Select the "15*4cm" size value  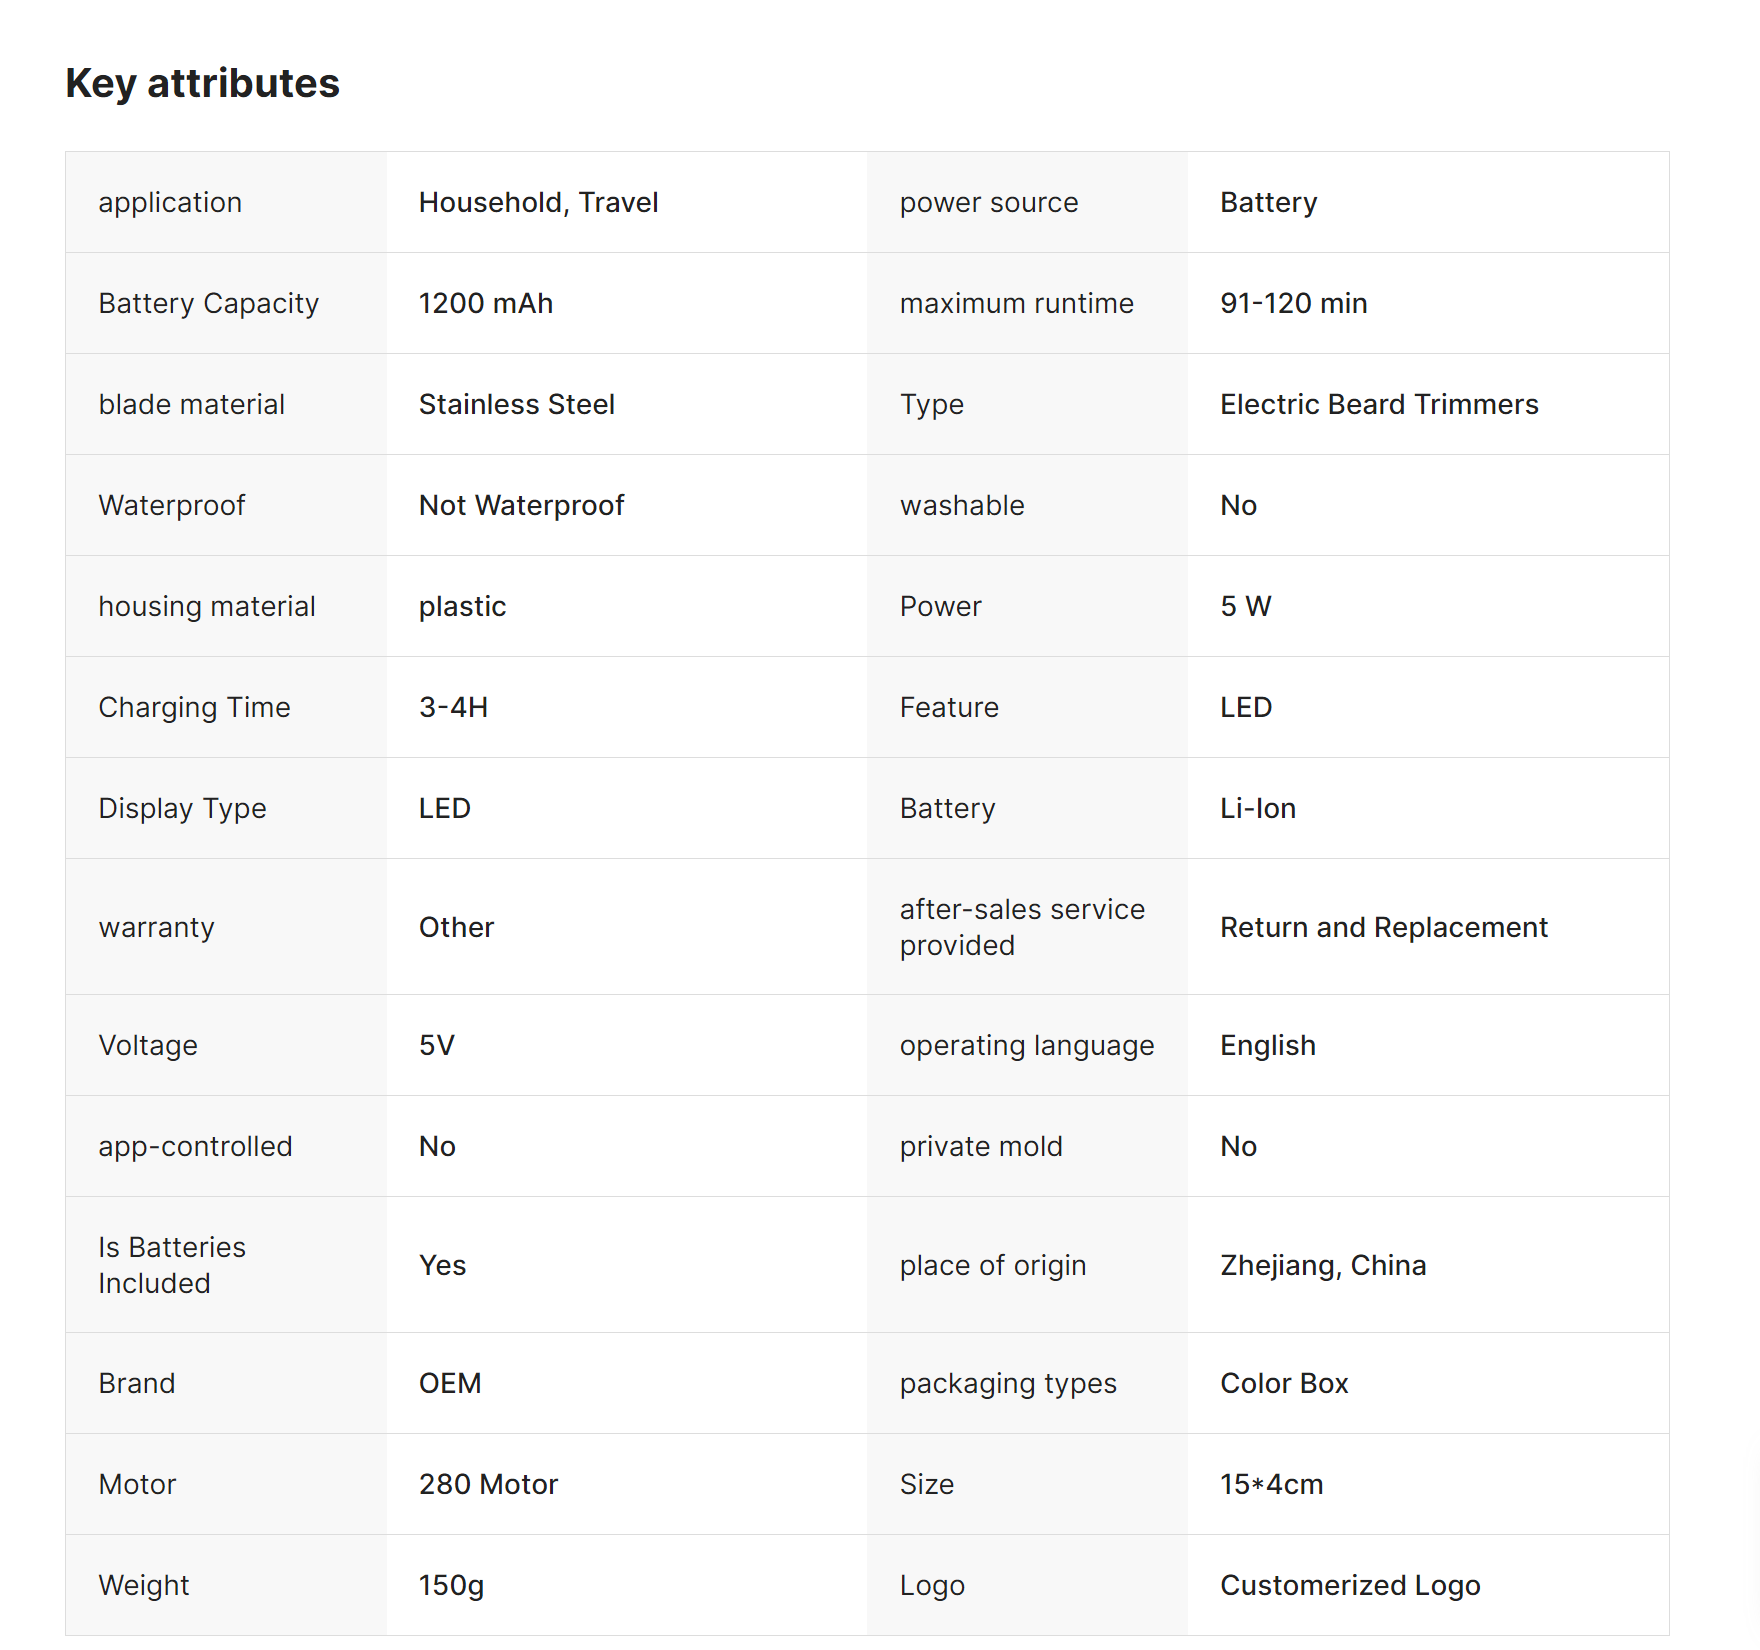click(x=1271, y=1484)
